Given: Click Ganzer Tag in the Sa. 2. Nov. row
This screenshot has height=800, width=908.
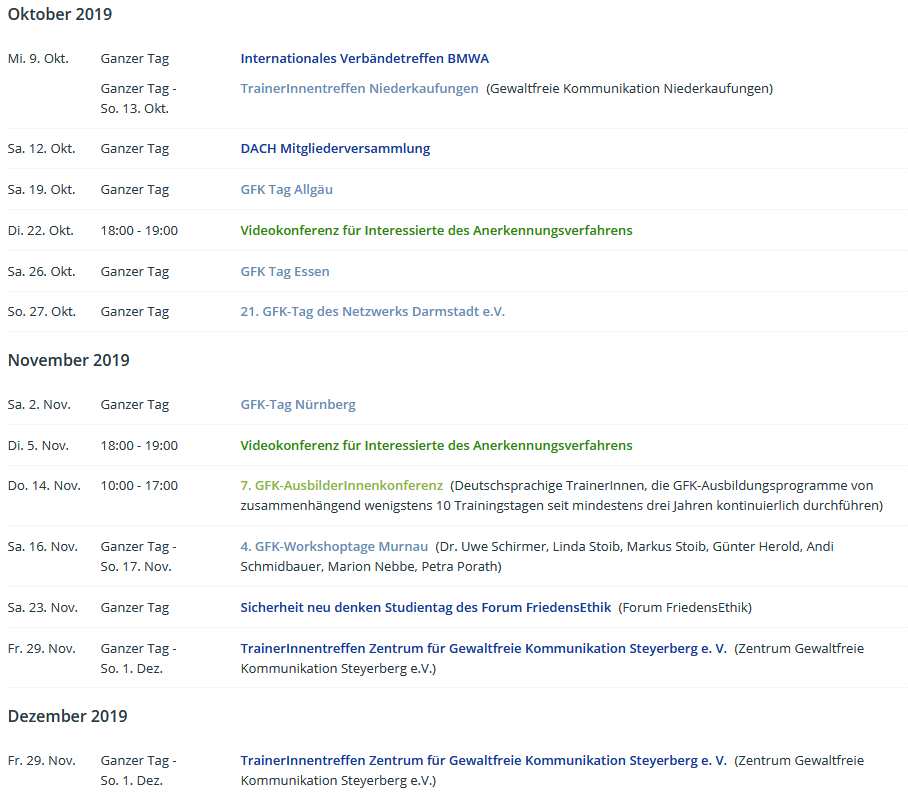Looking at the screenshot, I should tap(135, 405).
